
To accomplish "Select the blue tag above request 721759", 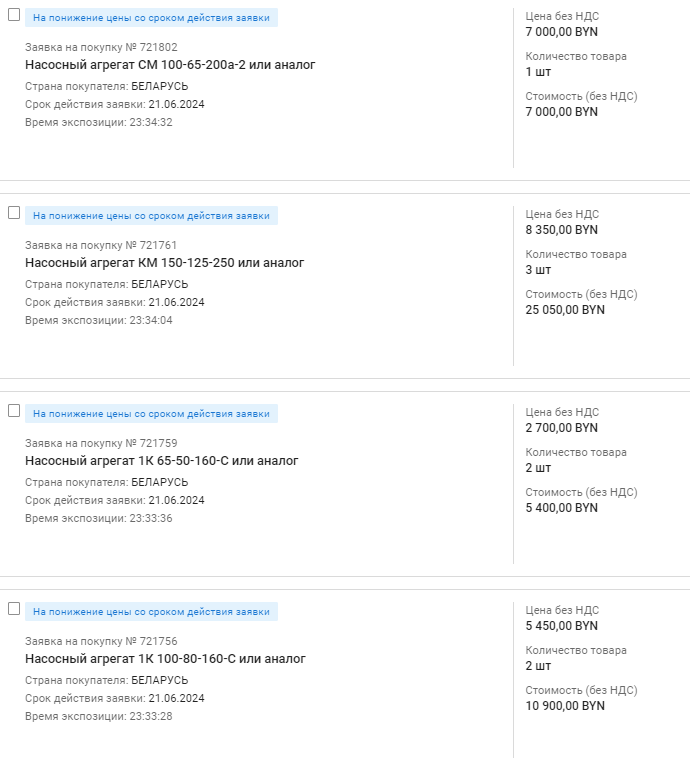I will pos(151,414).
